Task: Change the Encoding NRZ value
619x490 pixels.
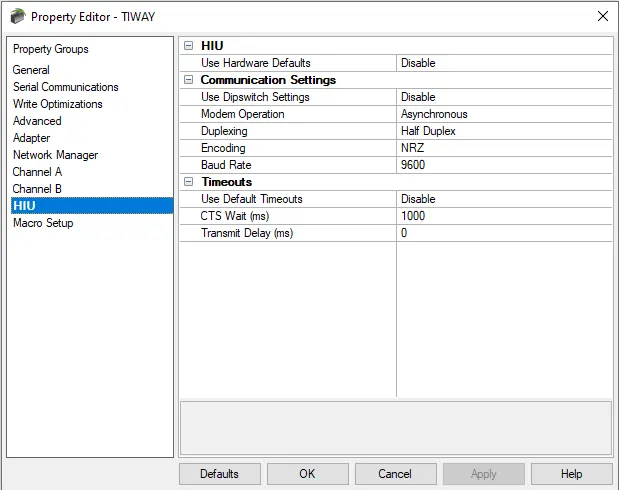Action: click(504, 148)
